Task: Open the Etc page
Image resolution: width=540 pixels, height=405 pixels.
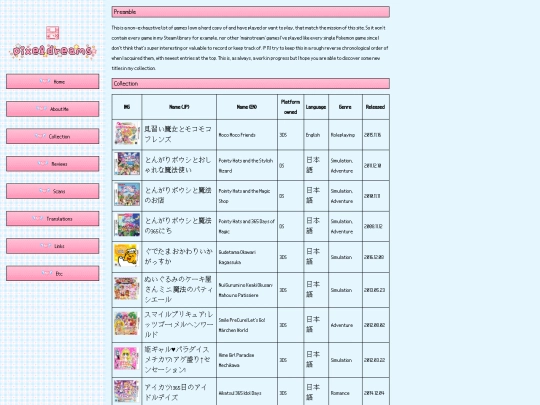Action: [x=52, y=273]
